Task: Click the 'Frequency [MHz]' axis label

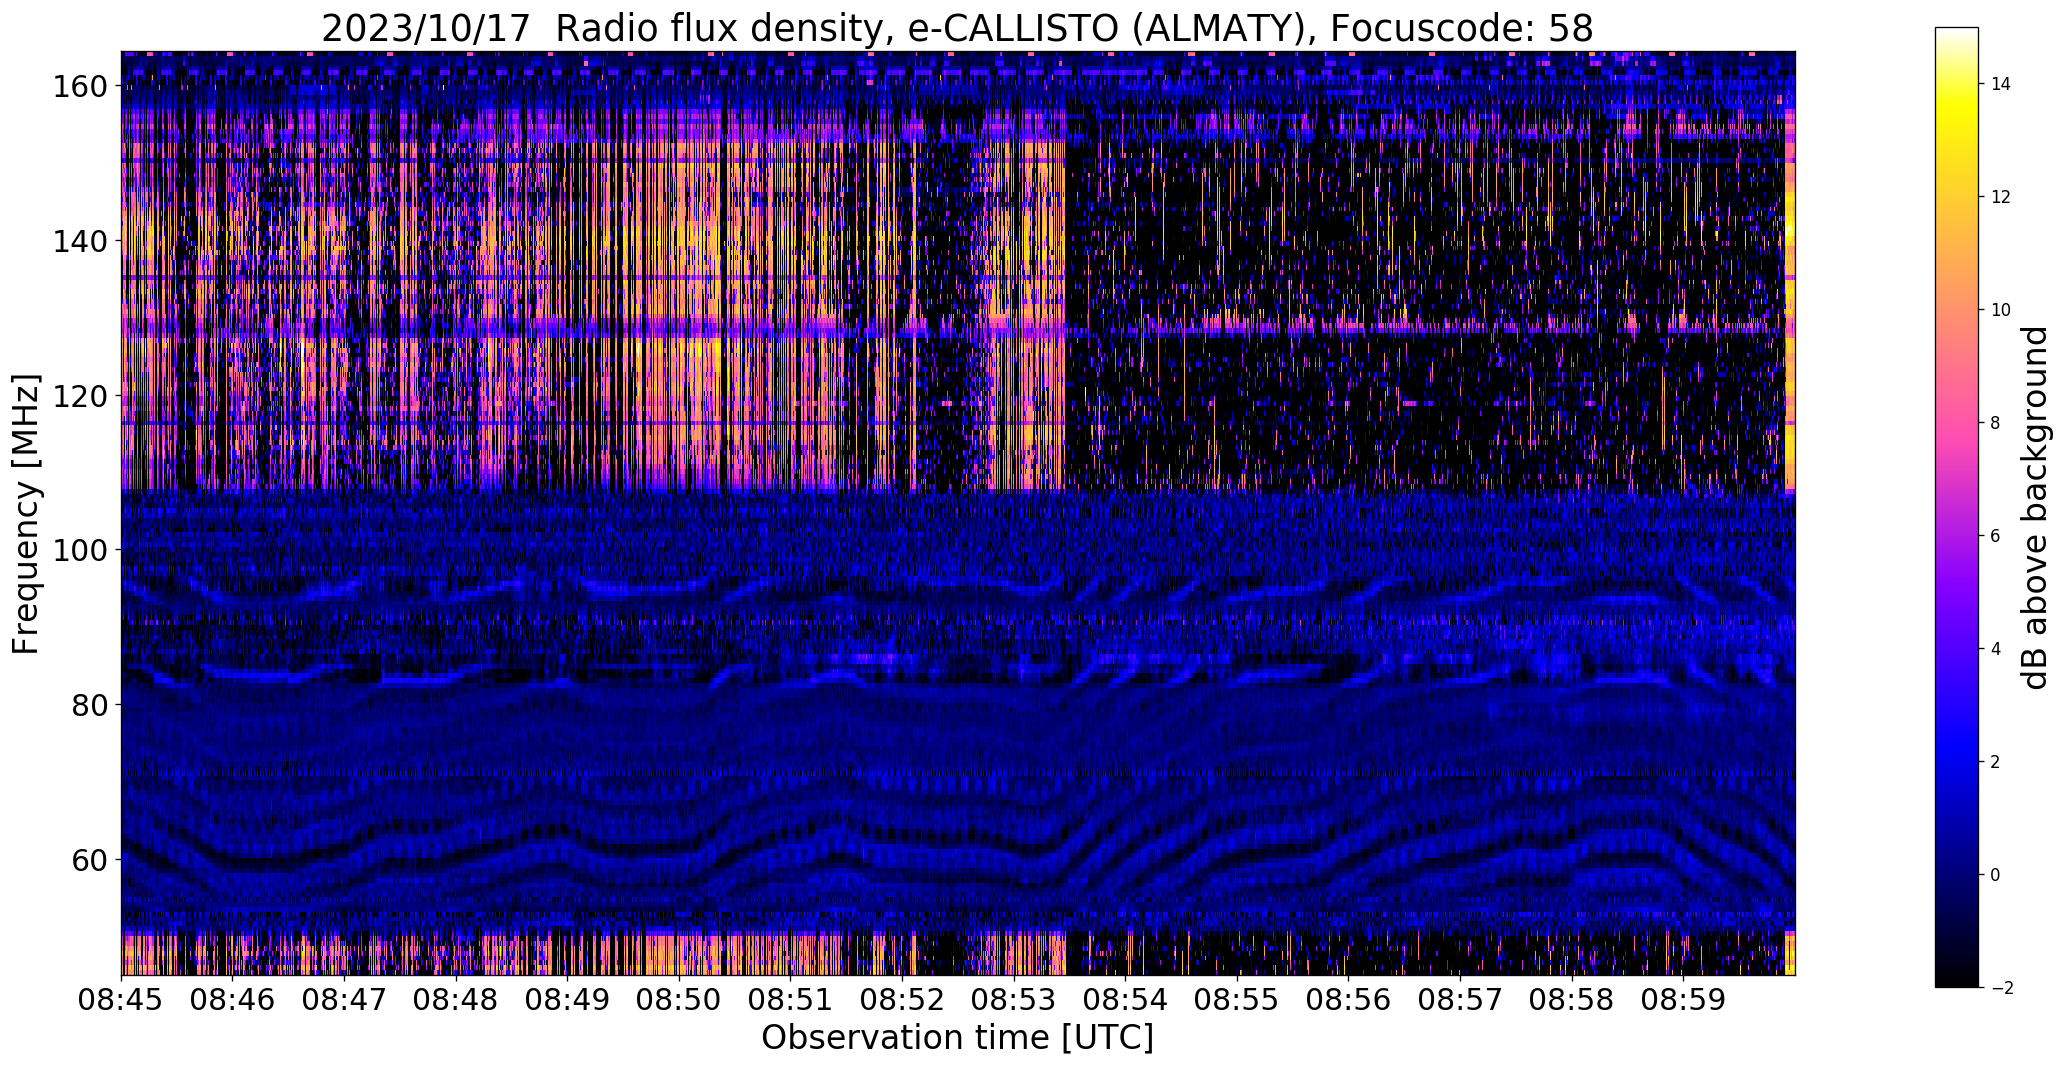Action: point(27,514)
